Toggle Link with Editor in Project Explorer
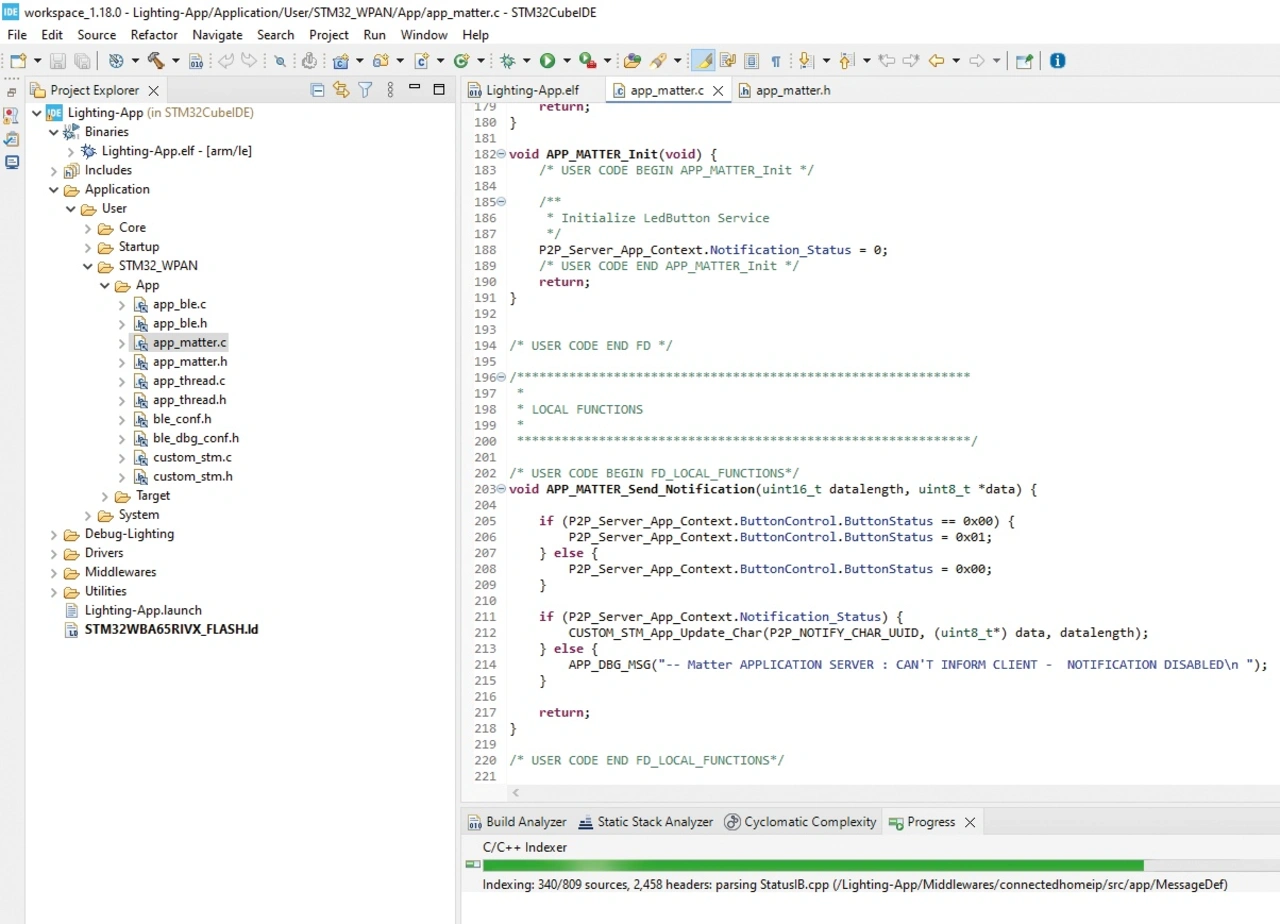The height and width of the screenshot is (924, 1280). click(x=342, y=90)
